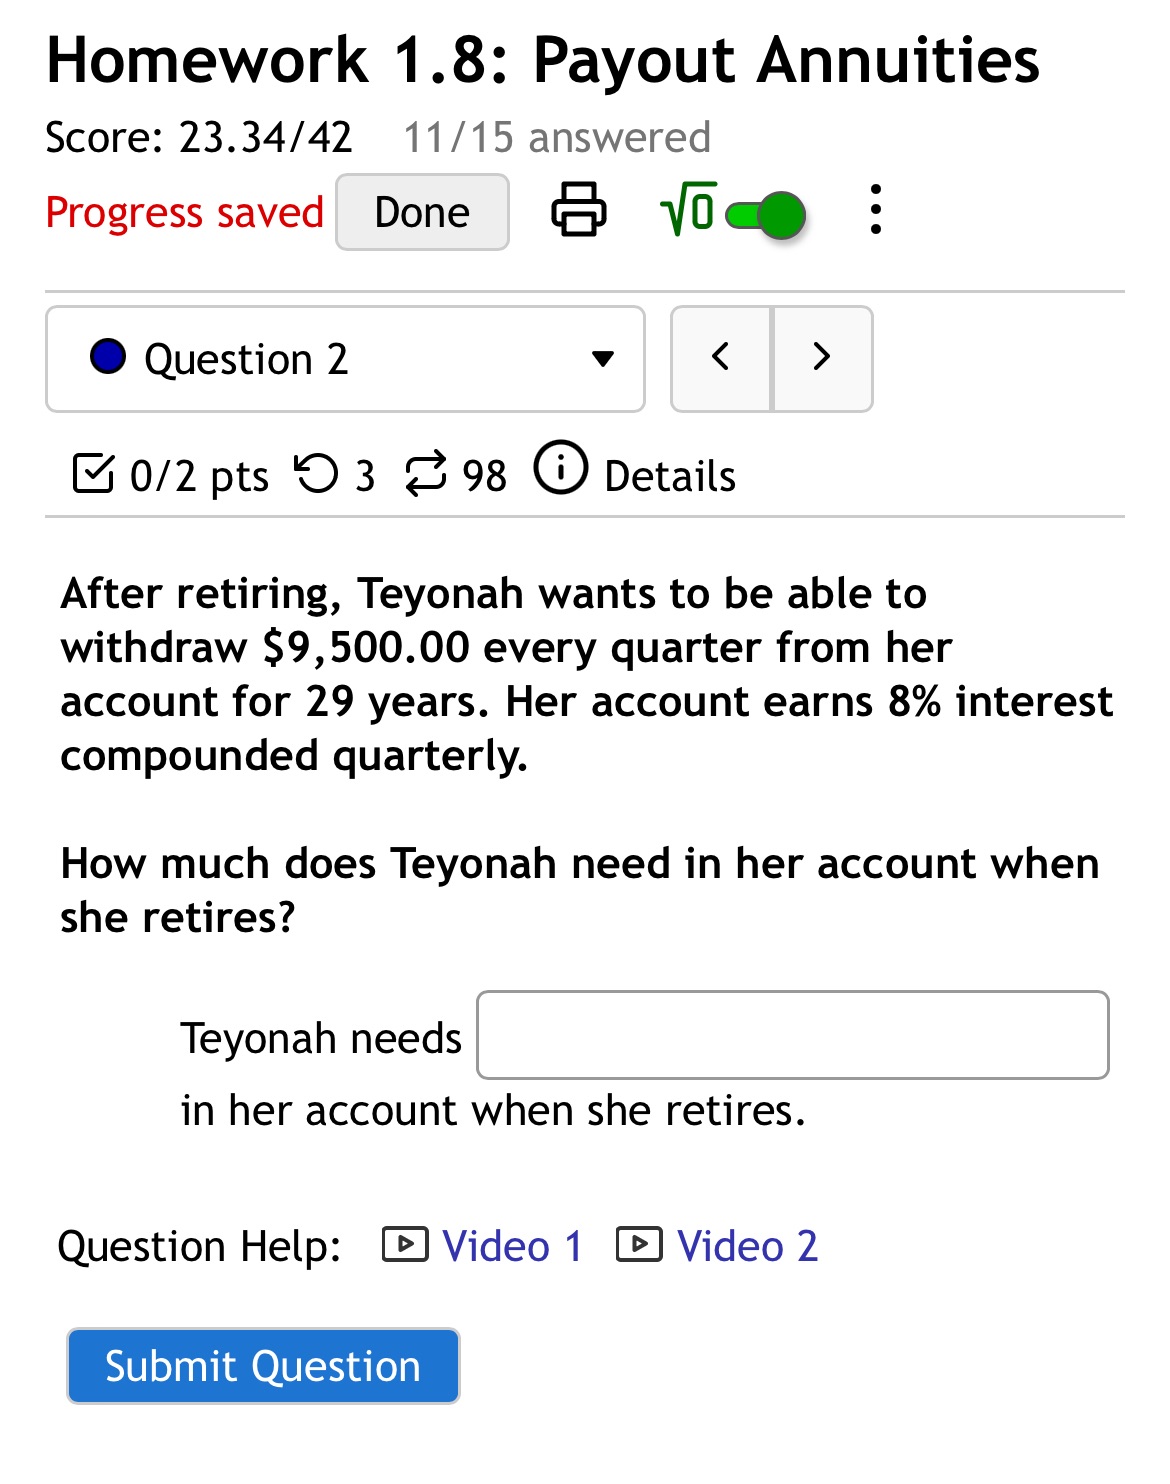1170x1484 pixels.
Task: Click the Video 2 play icon
Action: [x=639, y=1245]
